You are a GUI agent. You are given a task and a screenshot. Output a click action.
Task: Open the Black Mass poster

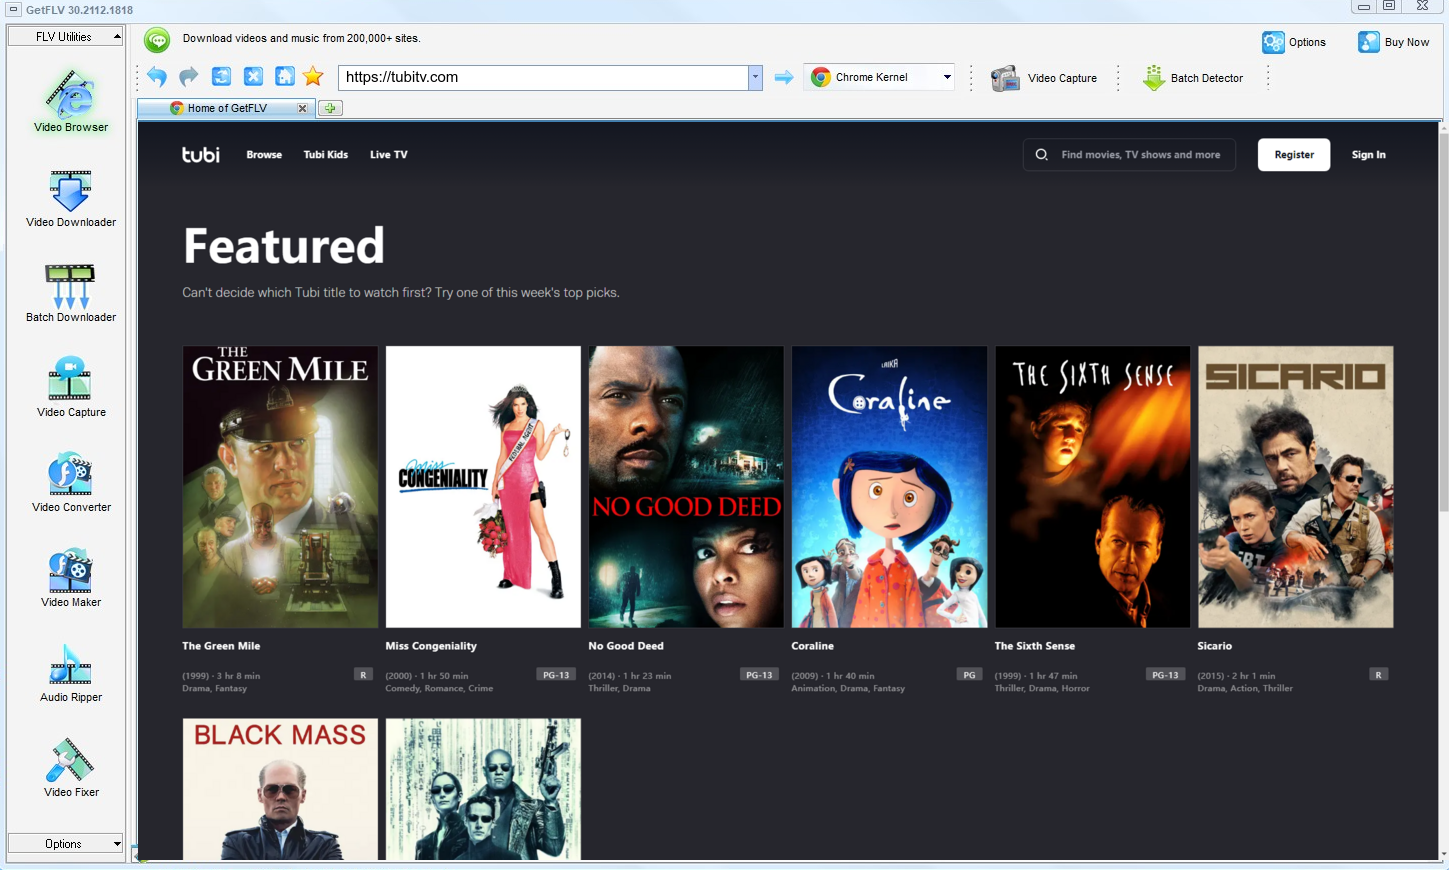tap(280, 789)
